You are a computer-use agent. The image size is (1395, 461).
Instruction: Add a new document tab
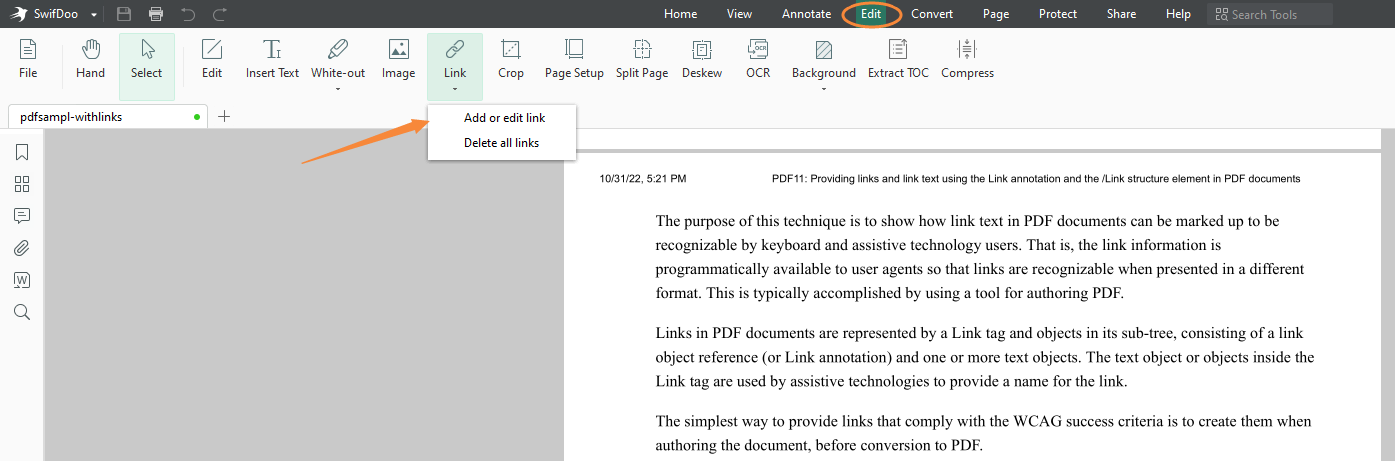click(224, 117)
